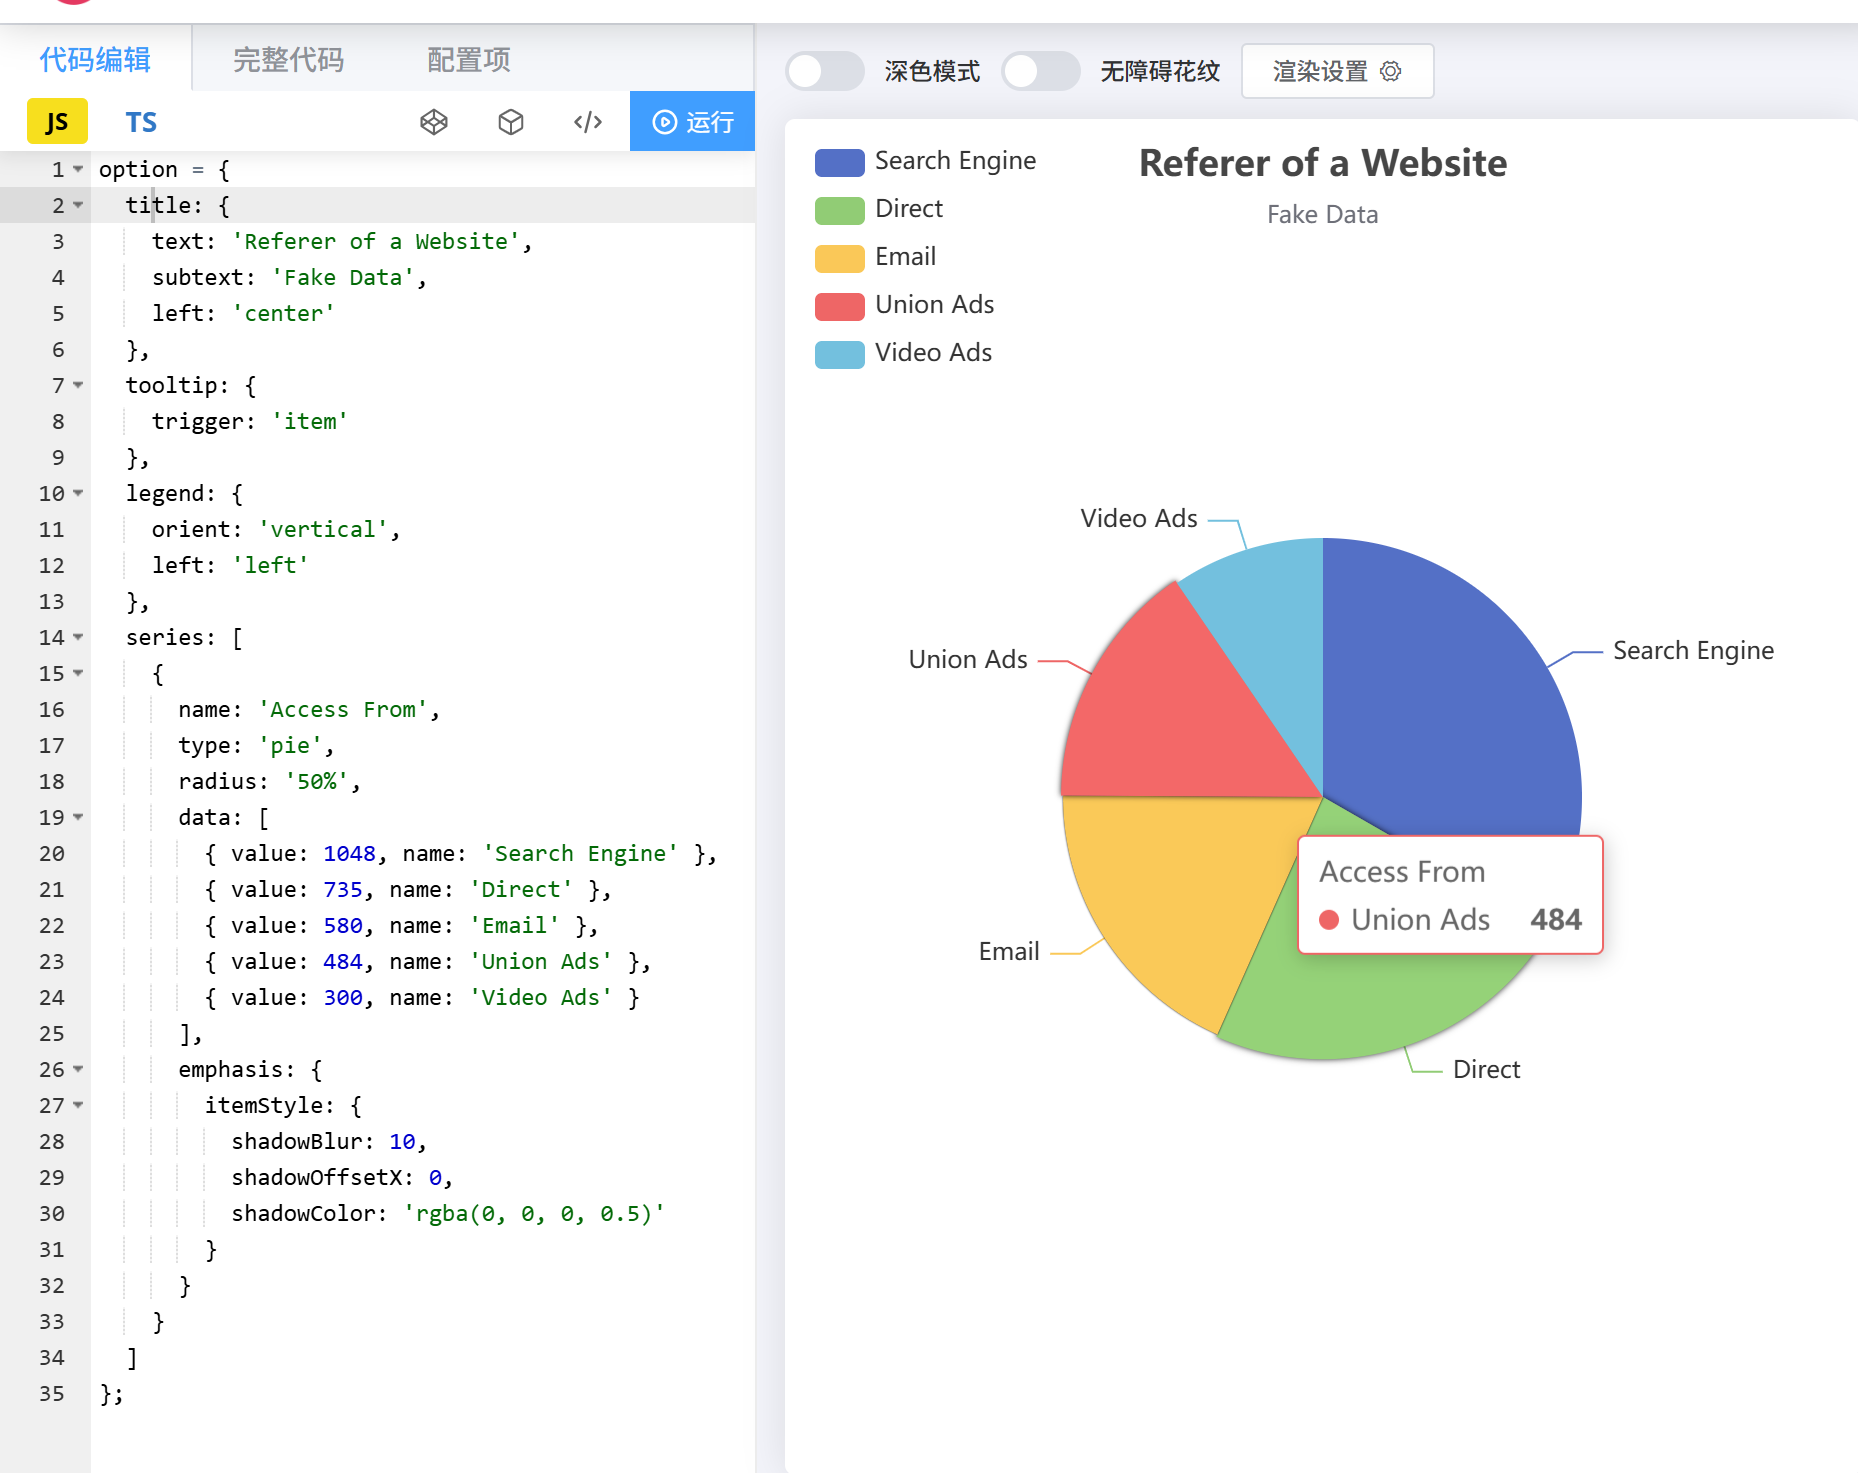This screenshot has height=1473, width=1858.
Task: Click the play icon in Run button
Action: click(x=664, y=122)
